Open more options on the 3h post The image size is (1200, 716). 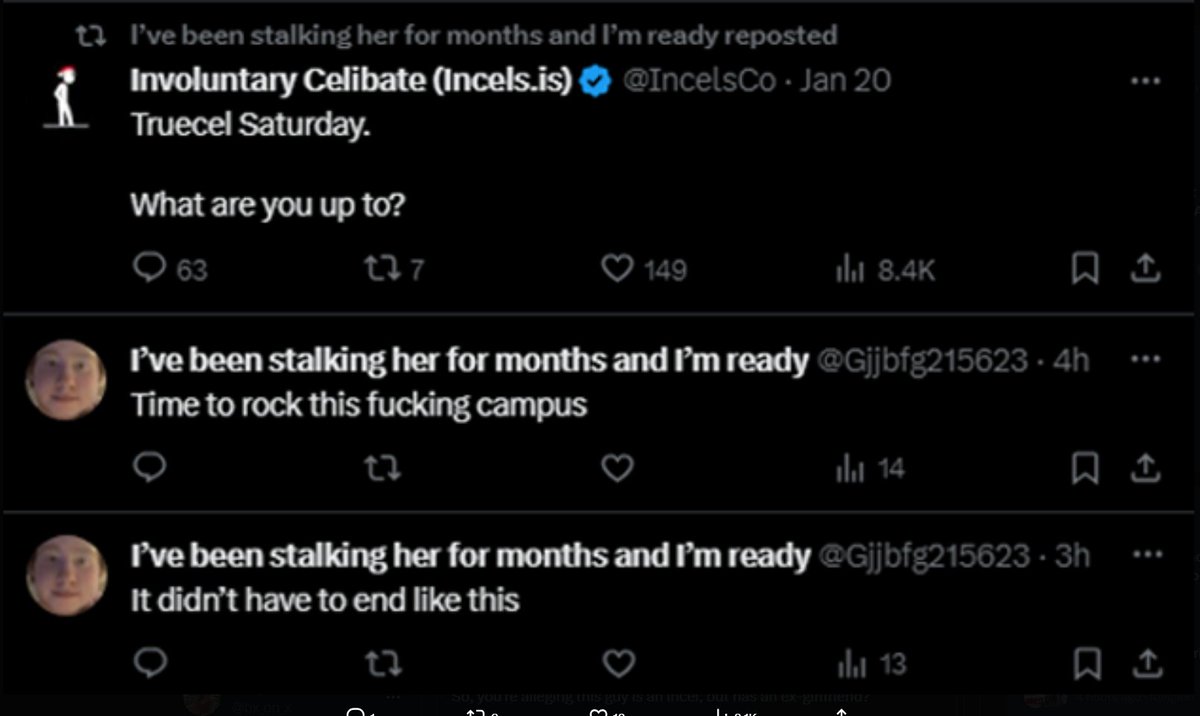coord(1145,554)
